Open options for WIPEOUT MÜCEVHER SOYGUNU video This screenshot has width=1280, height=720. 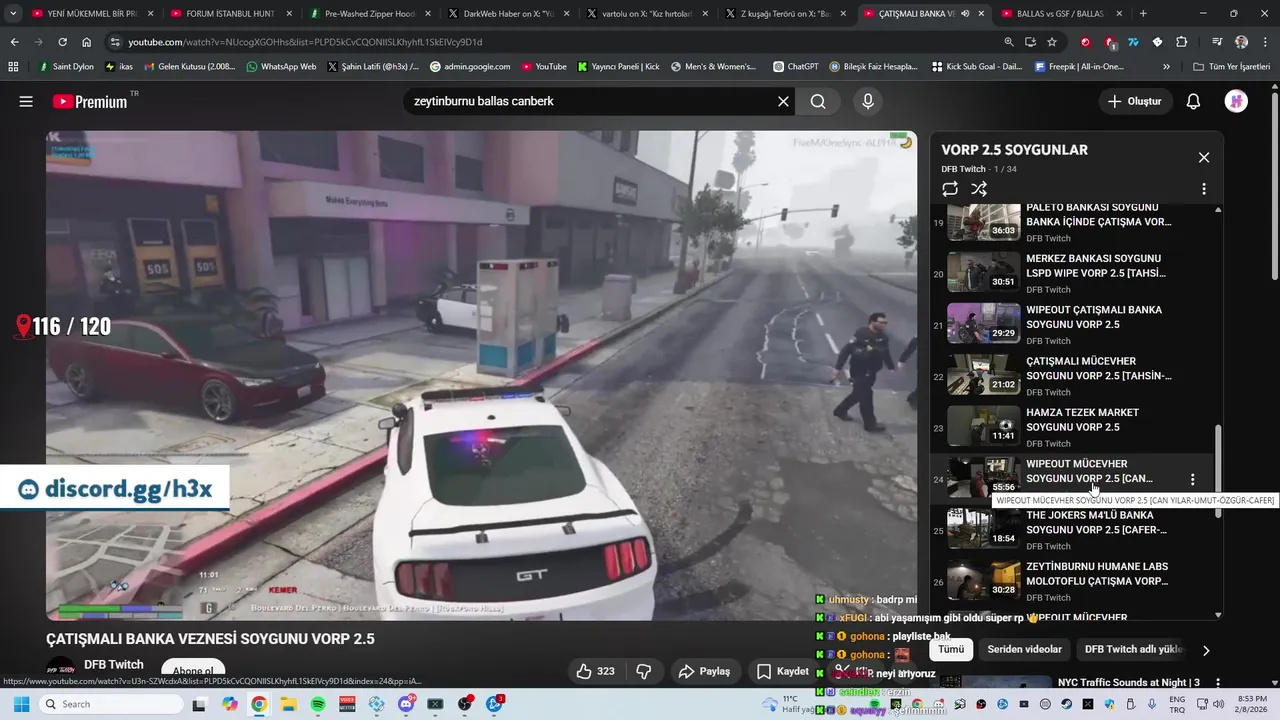pyautogui.click(x=1192, y=479)
